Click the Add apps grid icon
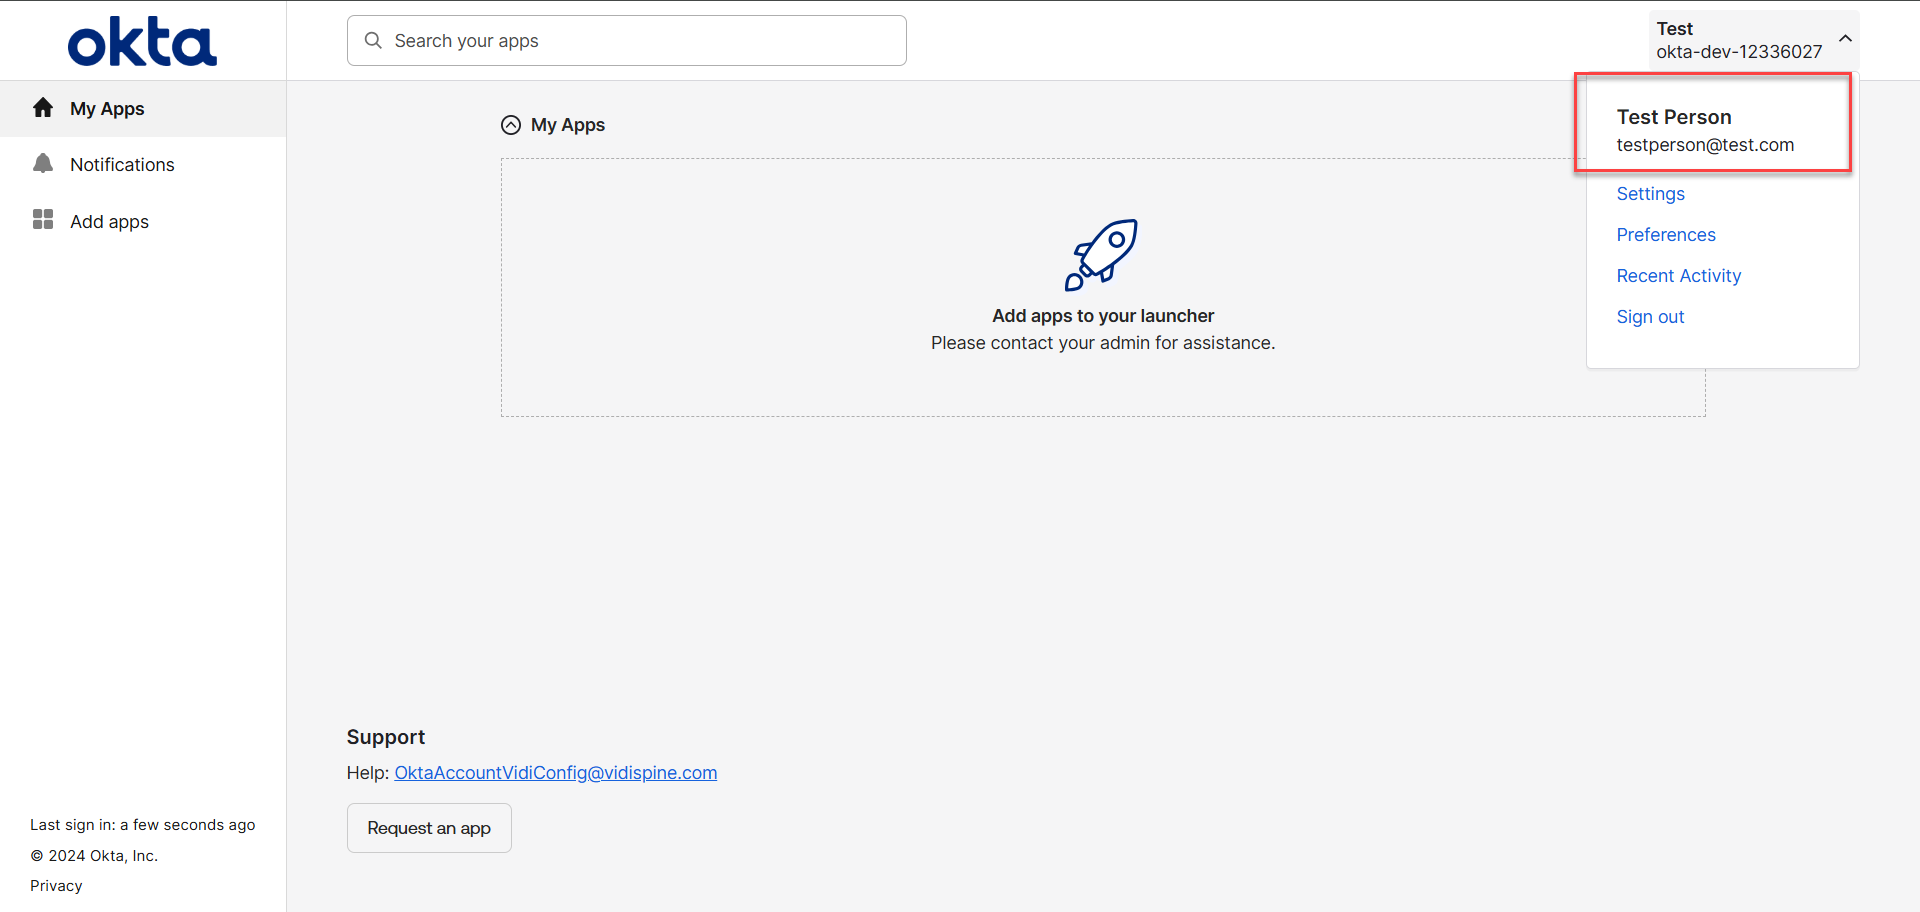1920x912 pixels. pyautogui.click(x=43, y=220)
